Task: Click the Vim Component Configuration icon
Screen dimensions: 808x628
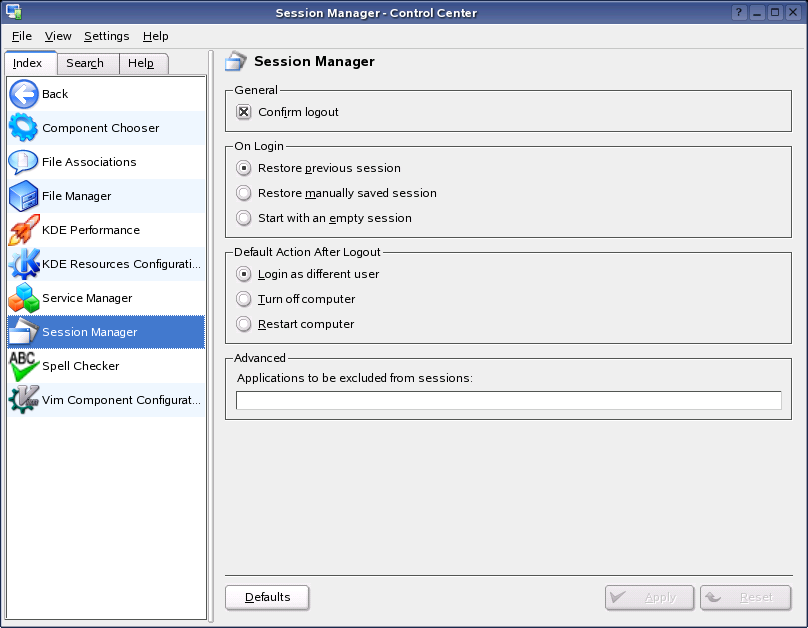Action: 24,400
